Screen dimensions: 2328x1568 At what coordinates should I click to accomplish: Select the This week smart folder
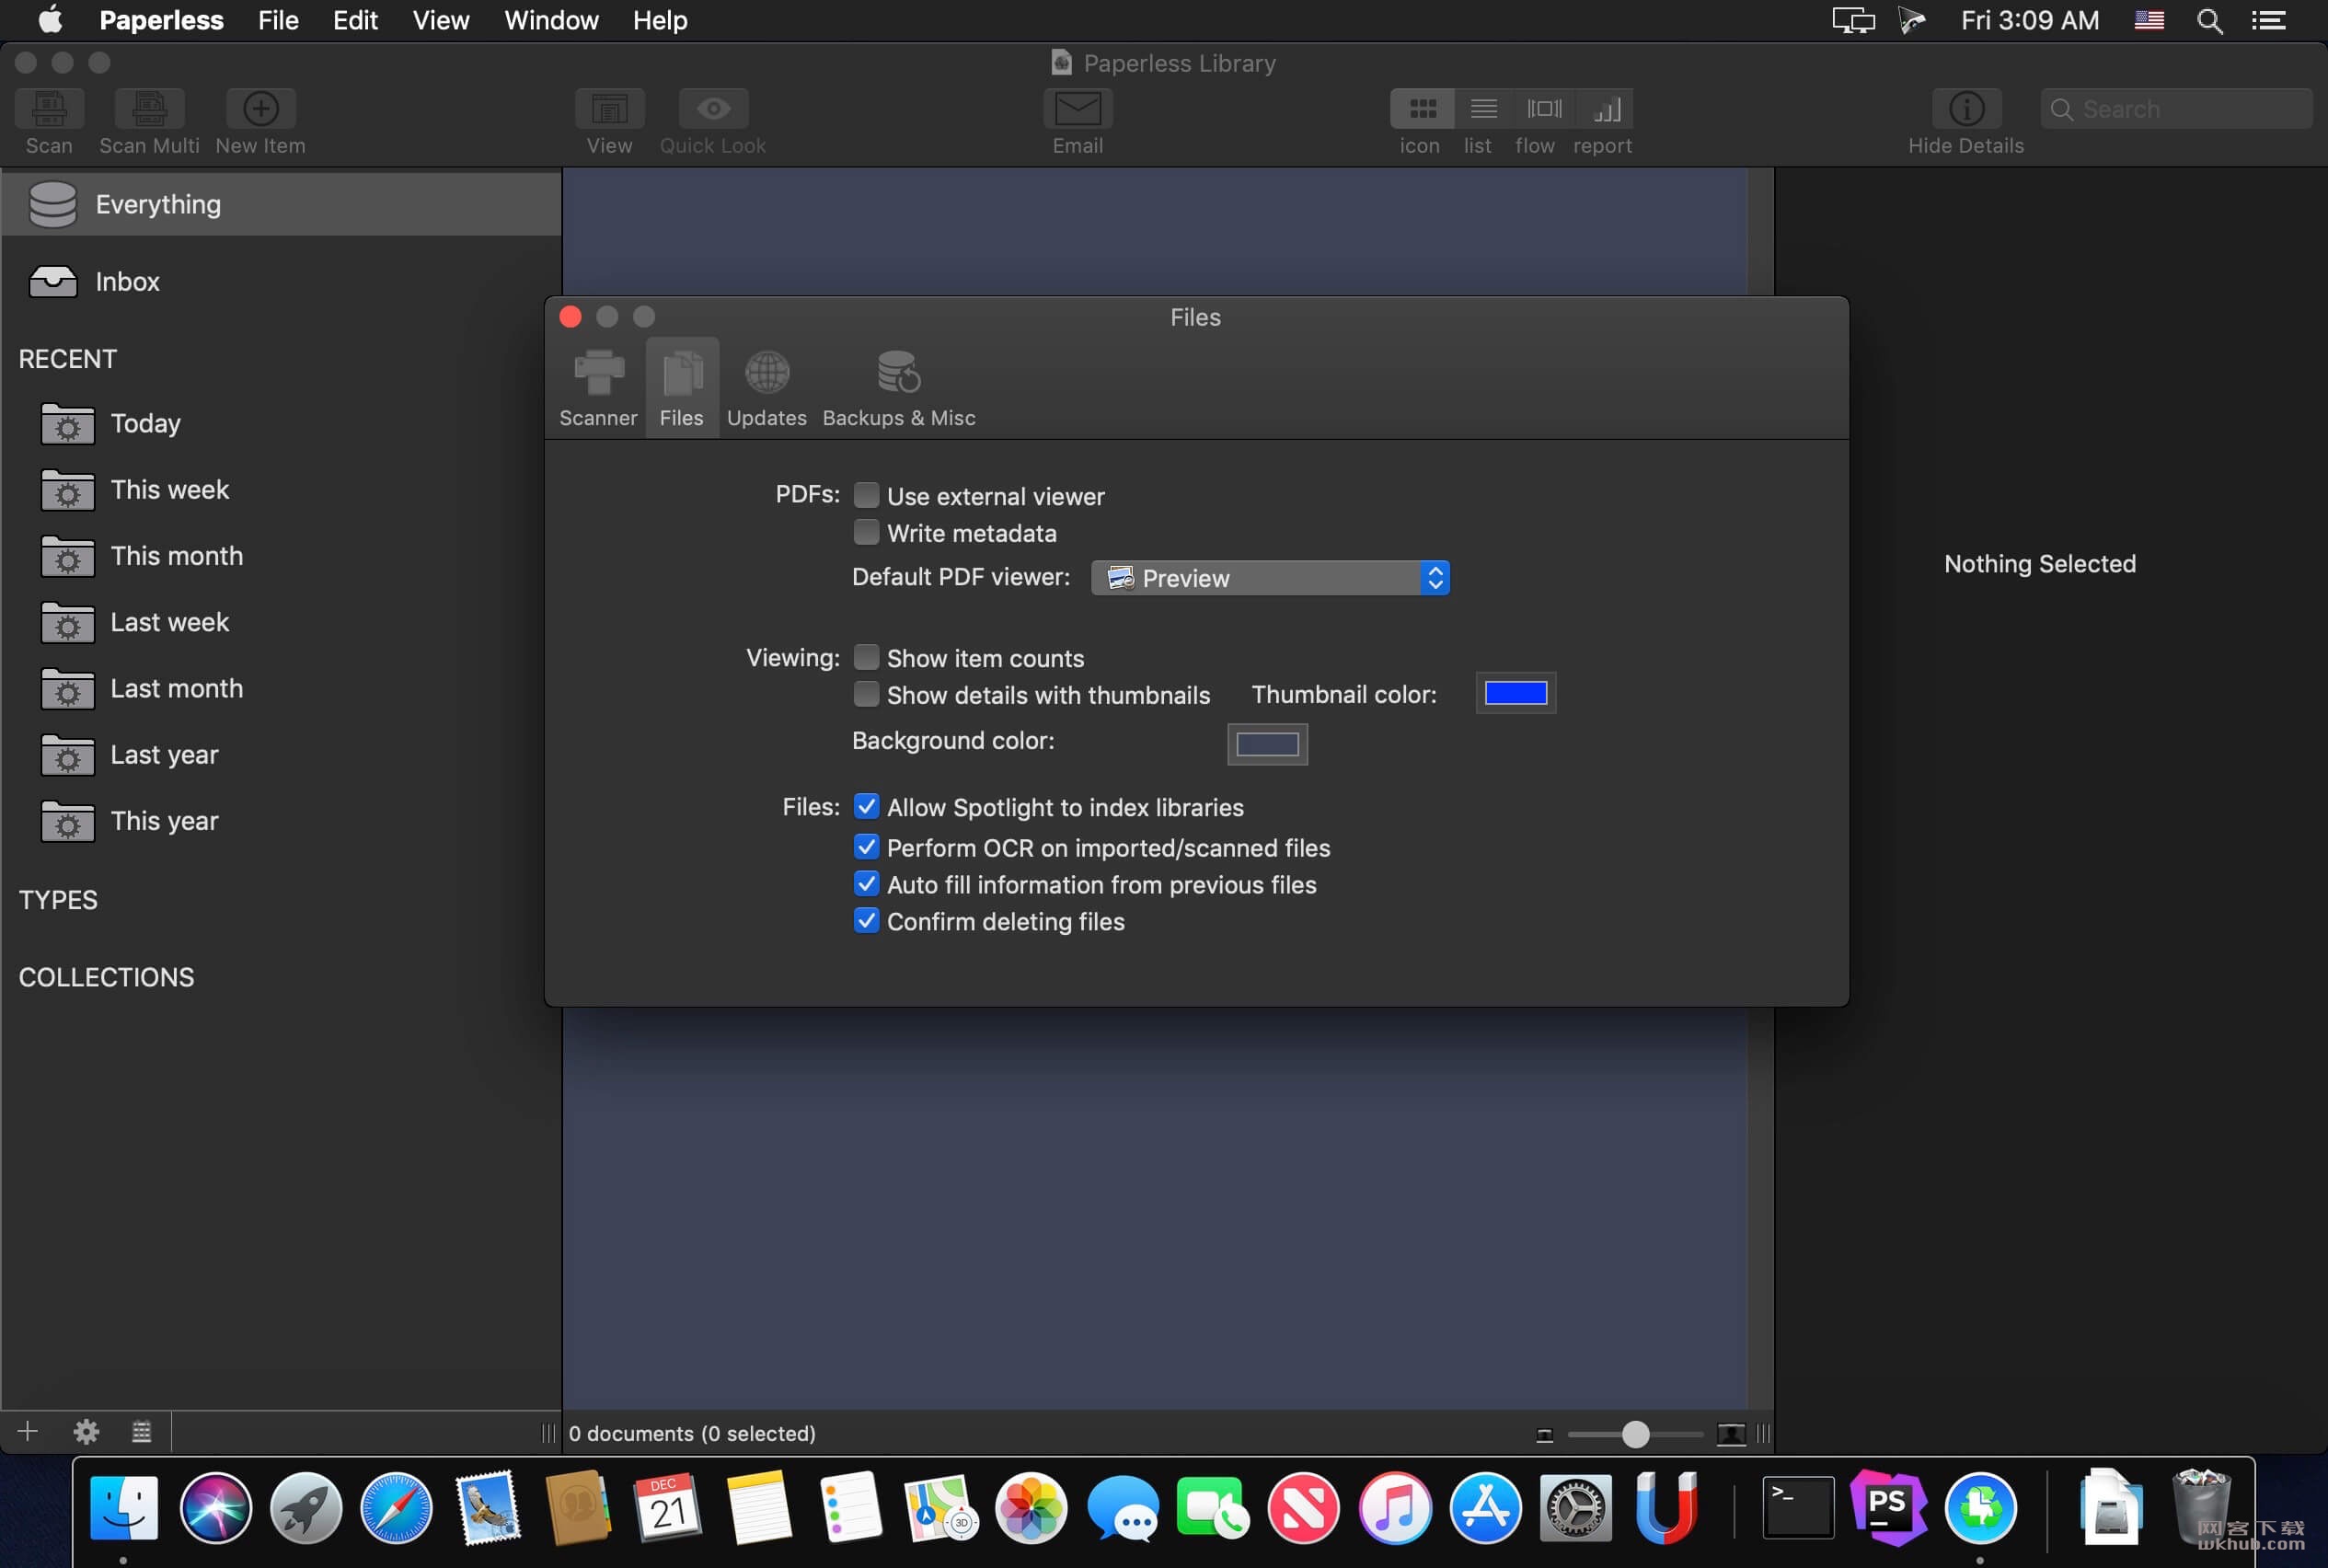[281, 490]
